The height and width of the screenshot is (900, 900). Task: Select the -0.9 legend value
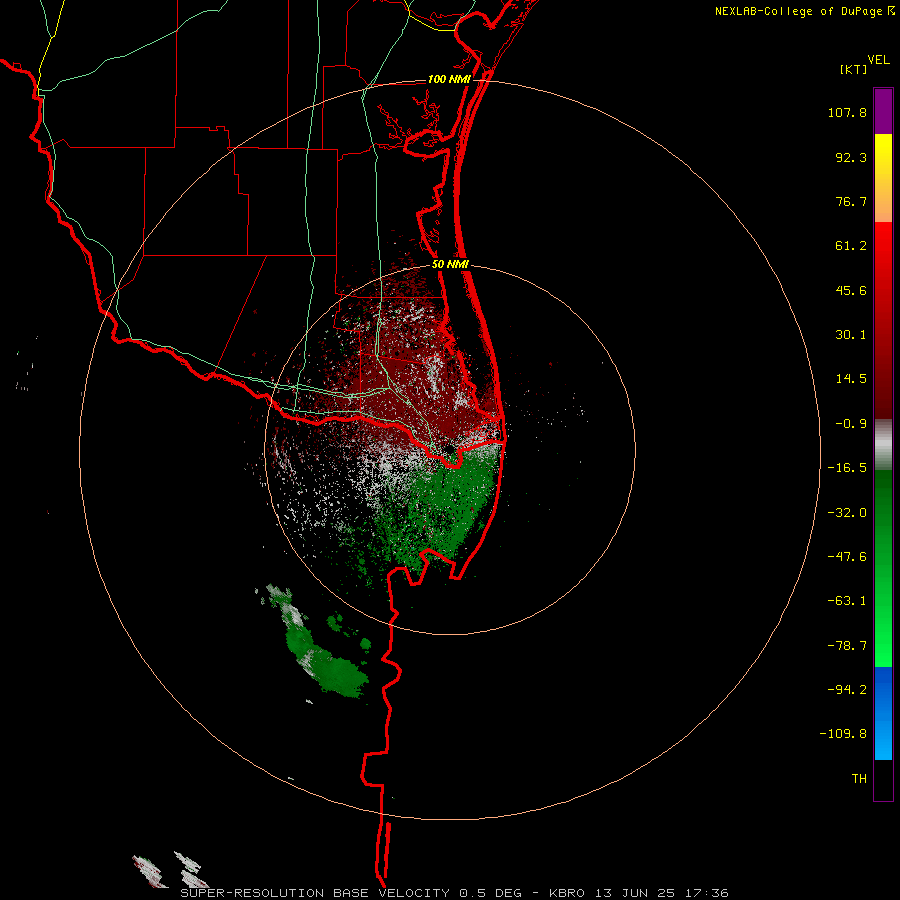point(851,424)
